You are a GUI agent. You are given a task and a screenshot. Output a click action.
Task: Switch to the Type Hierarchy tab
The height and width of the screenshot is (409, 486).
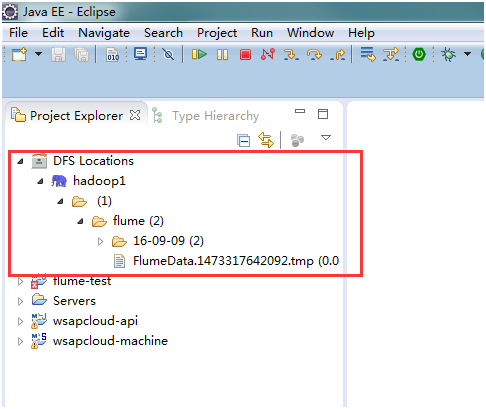pyautogui.click(x=215, y=116)
